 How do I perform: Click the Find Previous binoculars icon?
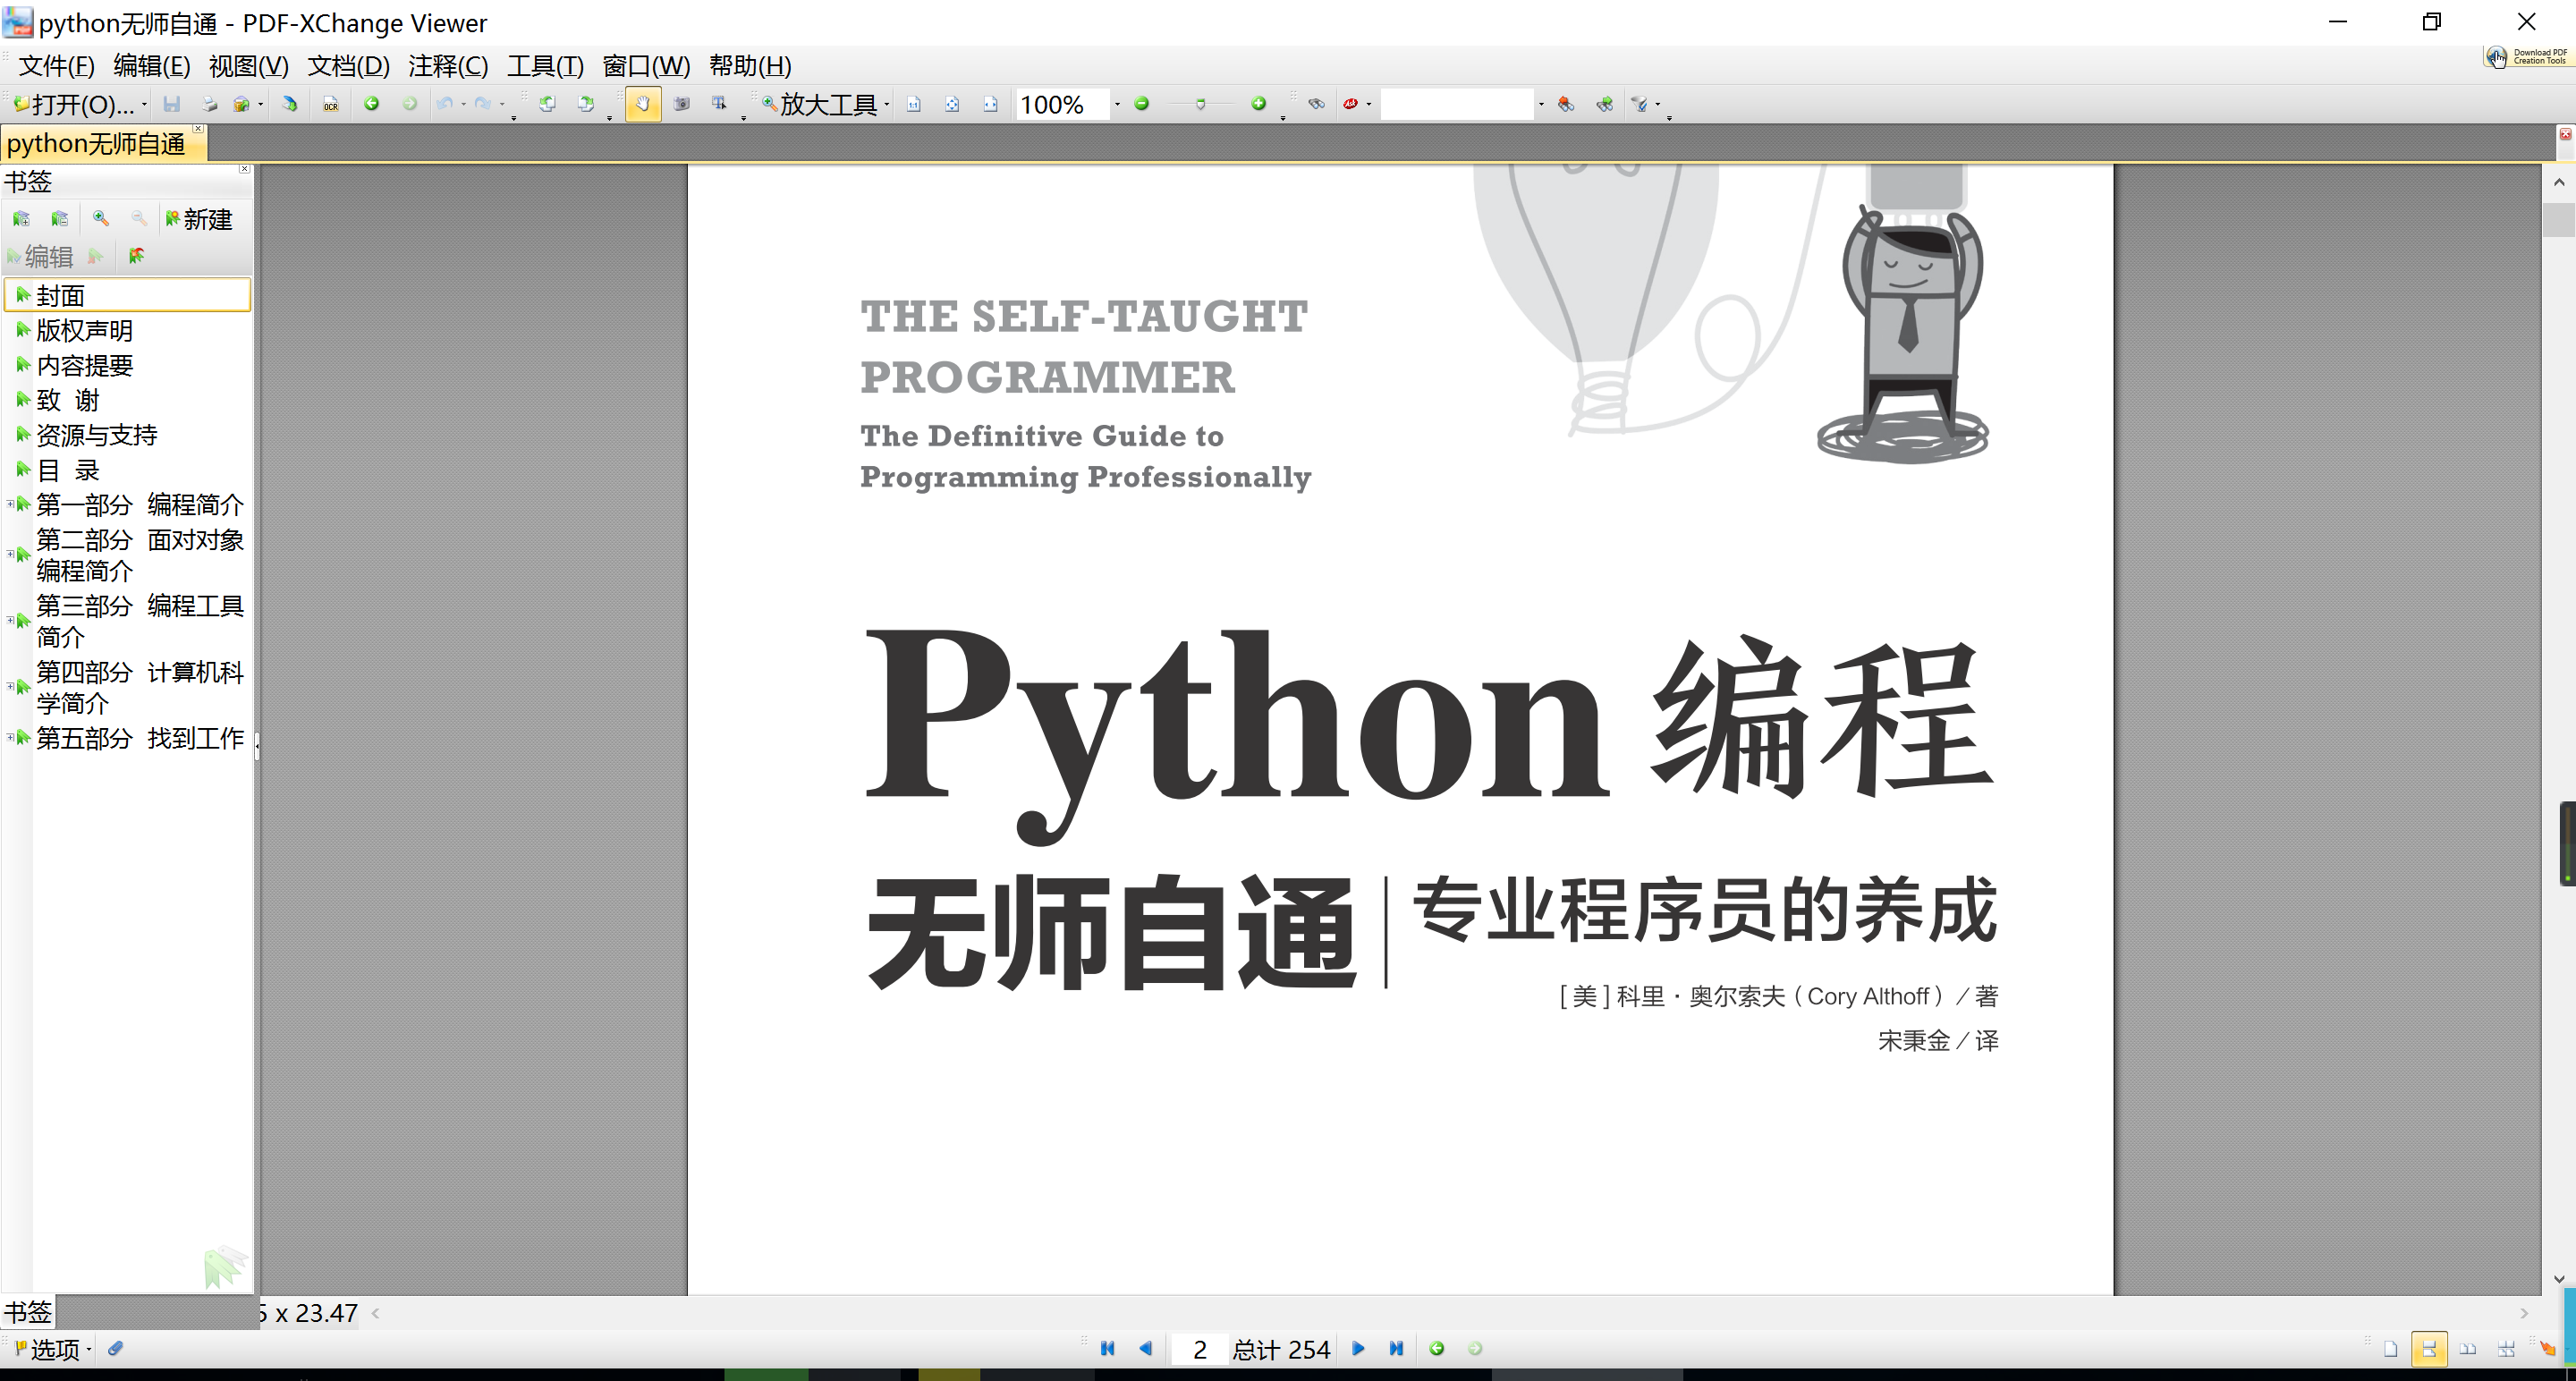click(1567, 104)
